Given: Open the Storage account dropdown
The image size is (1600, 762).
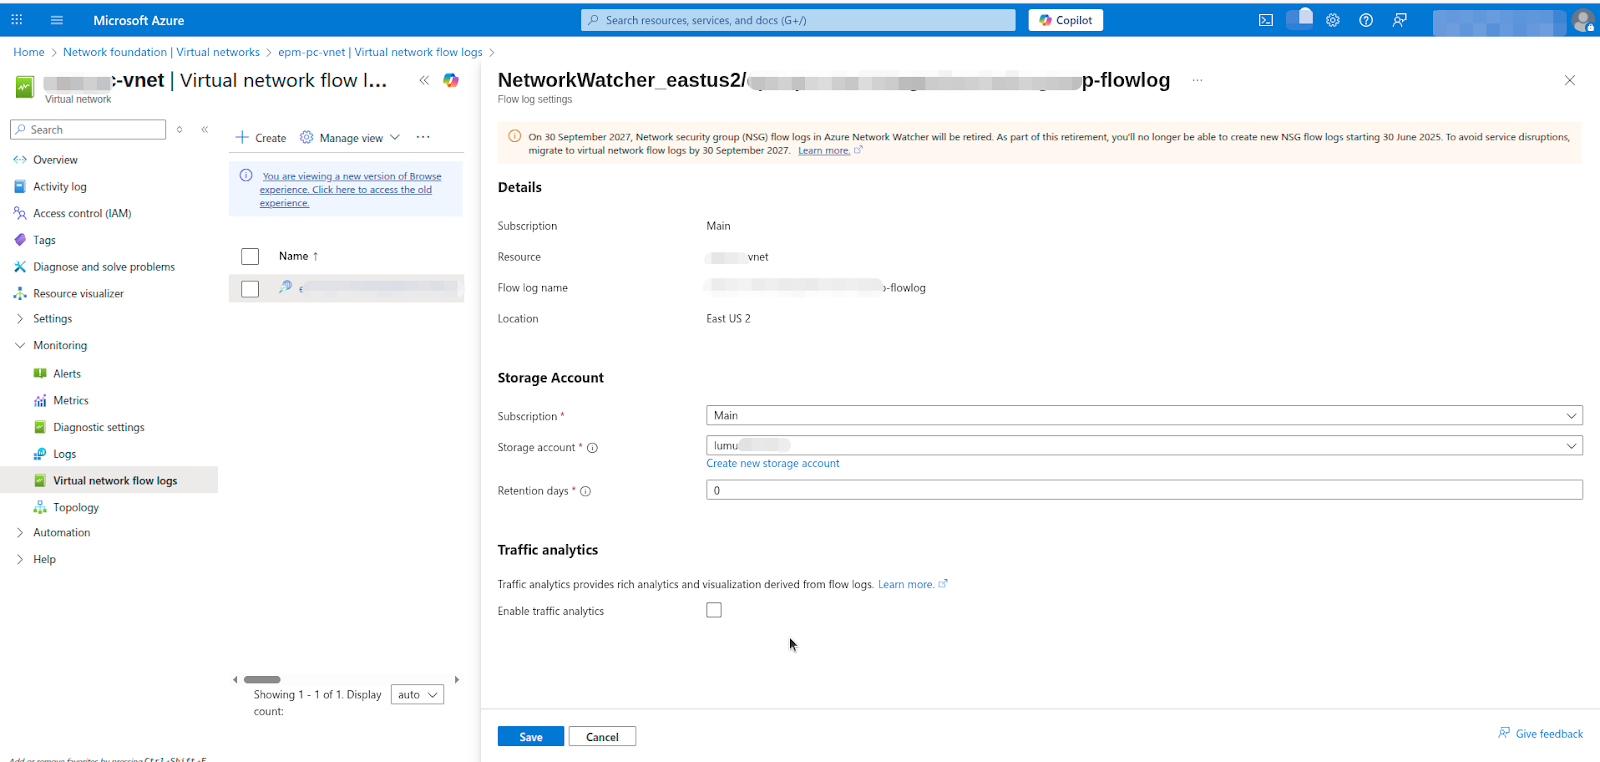Looking at the screenshot, I should [x=1143, y=446].
